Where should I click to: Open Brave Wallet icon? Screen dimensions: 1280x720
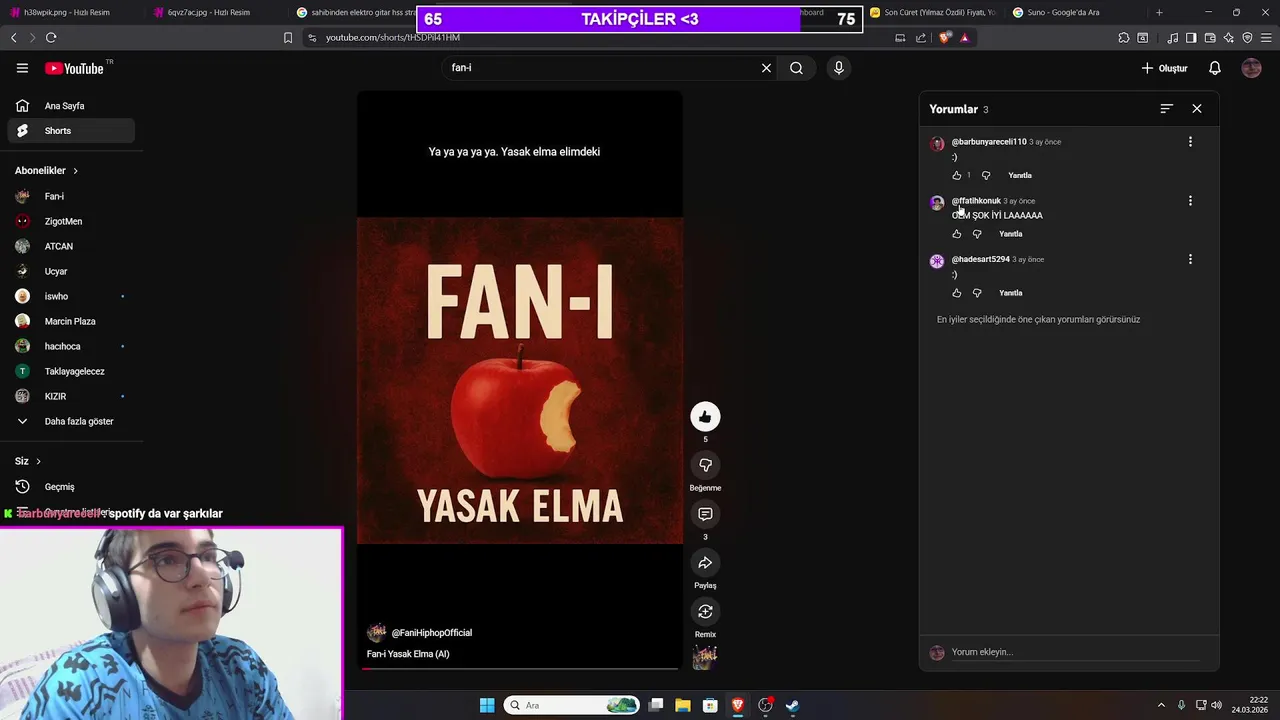[x=1210, y=37]
